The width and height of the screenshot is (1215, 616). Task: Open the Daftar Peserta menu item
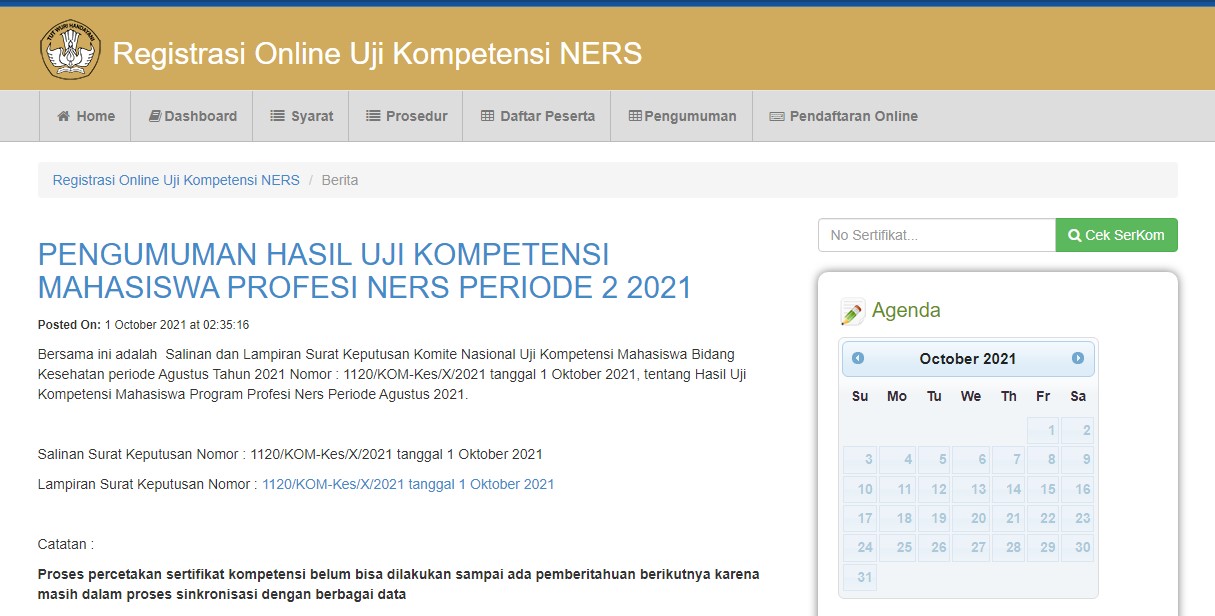[x=536, y=115]
